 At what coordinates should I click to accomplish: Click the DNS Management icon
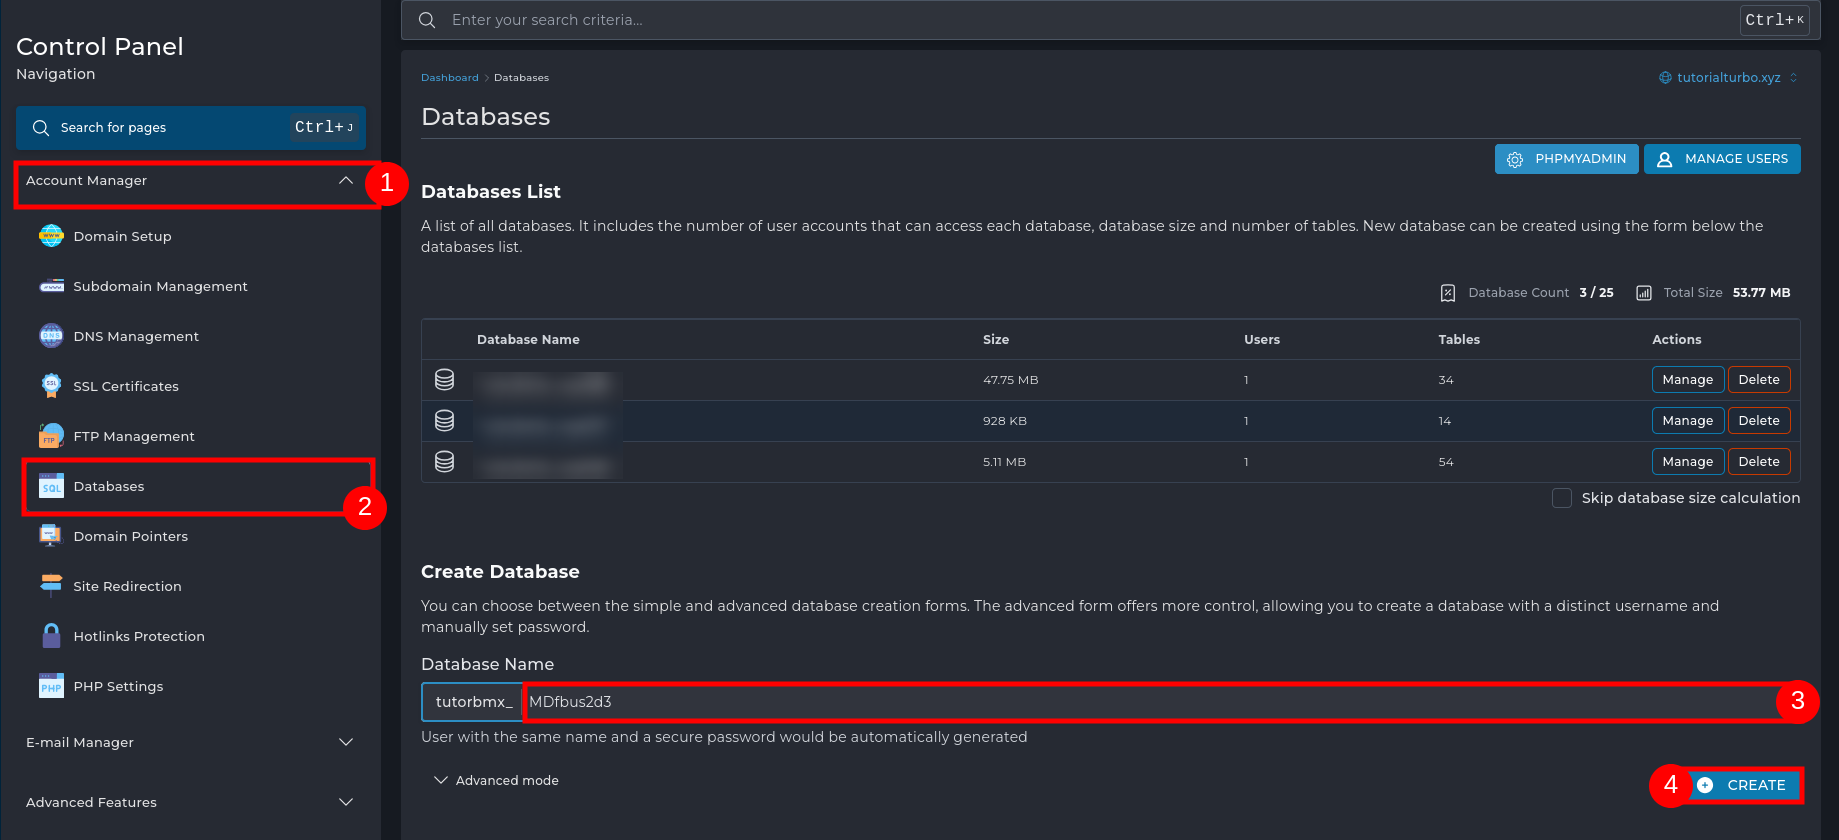pyautogui.click(x=51, y=336)
